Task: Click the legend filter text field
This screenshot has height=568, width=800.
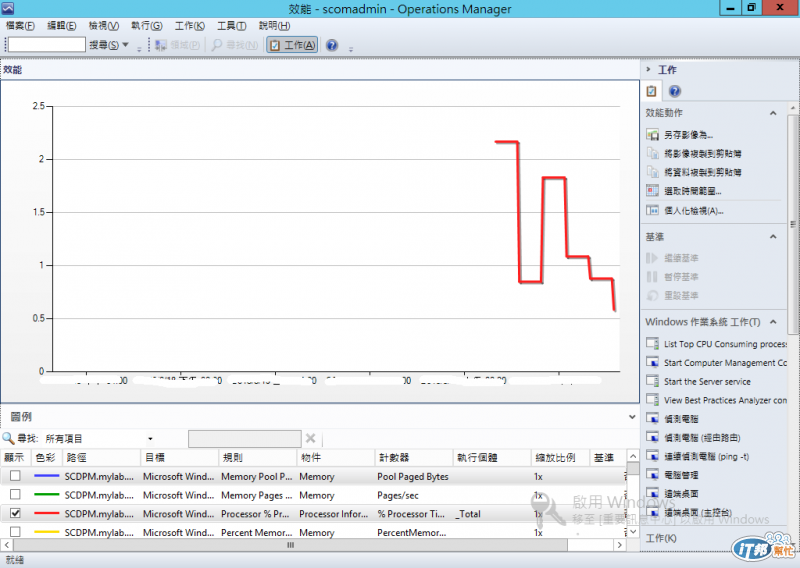Action: click(244, 438)
